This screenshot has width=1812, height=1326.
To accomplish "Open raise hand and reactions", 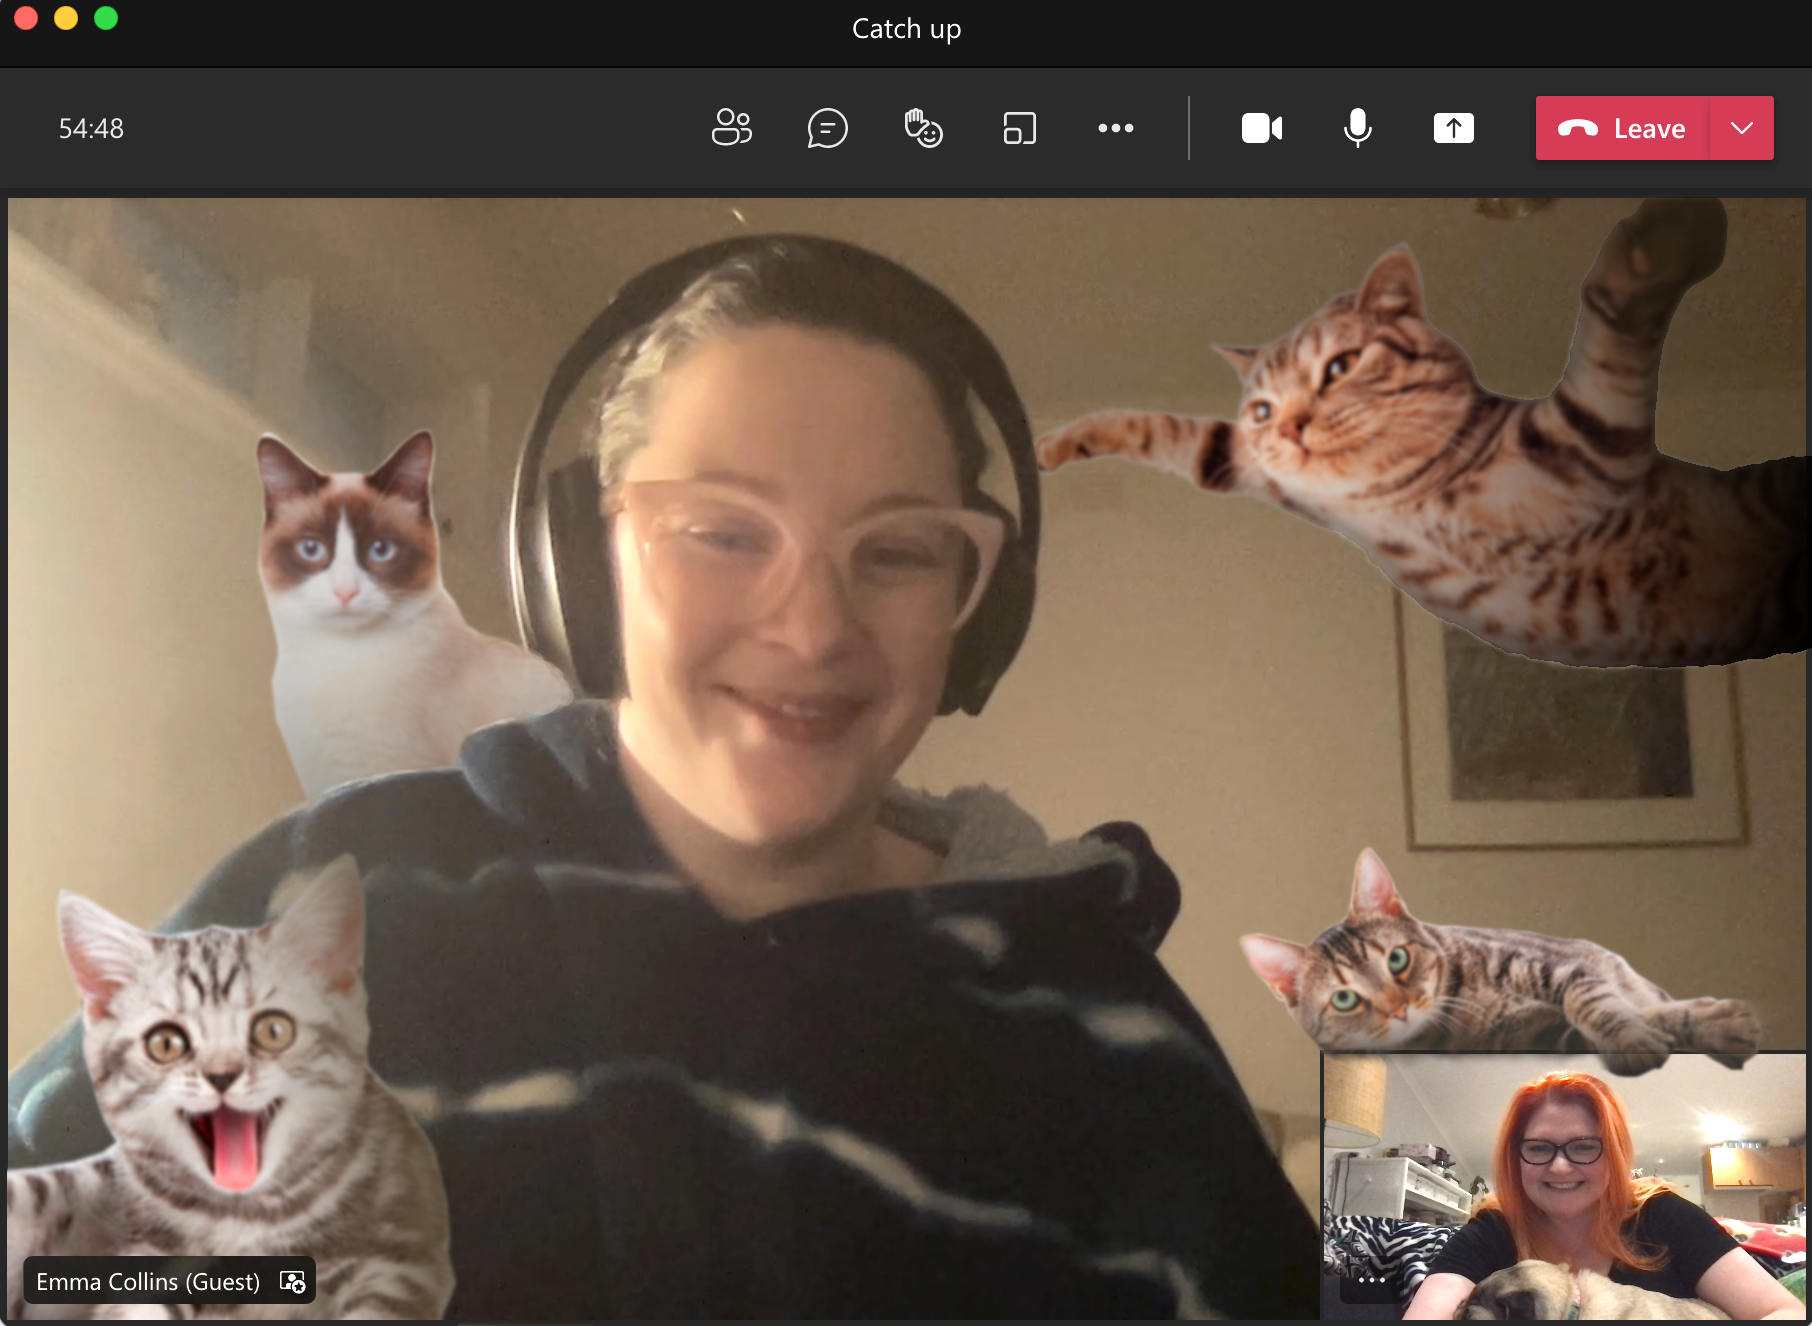I will pyautogui.click(x=923, y=128).
